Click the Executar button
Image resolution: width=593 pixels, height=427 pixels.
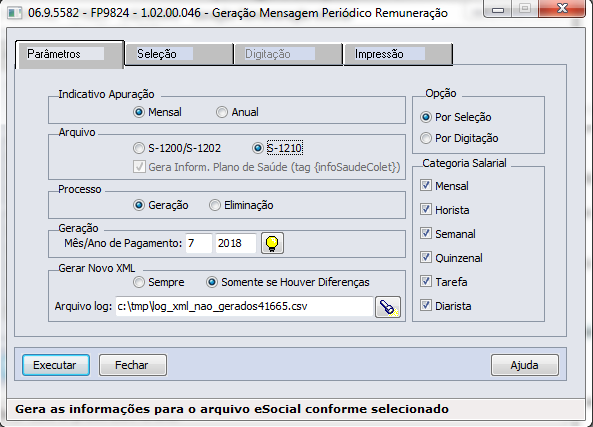point(56,365)
